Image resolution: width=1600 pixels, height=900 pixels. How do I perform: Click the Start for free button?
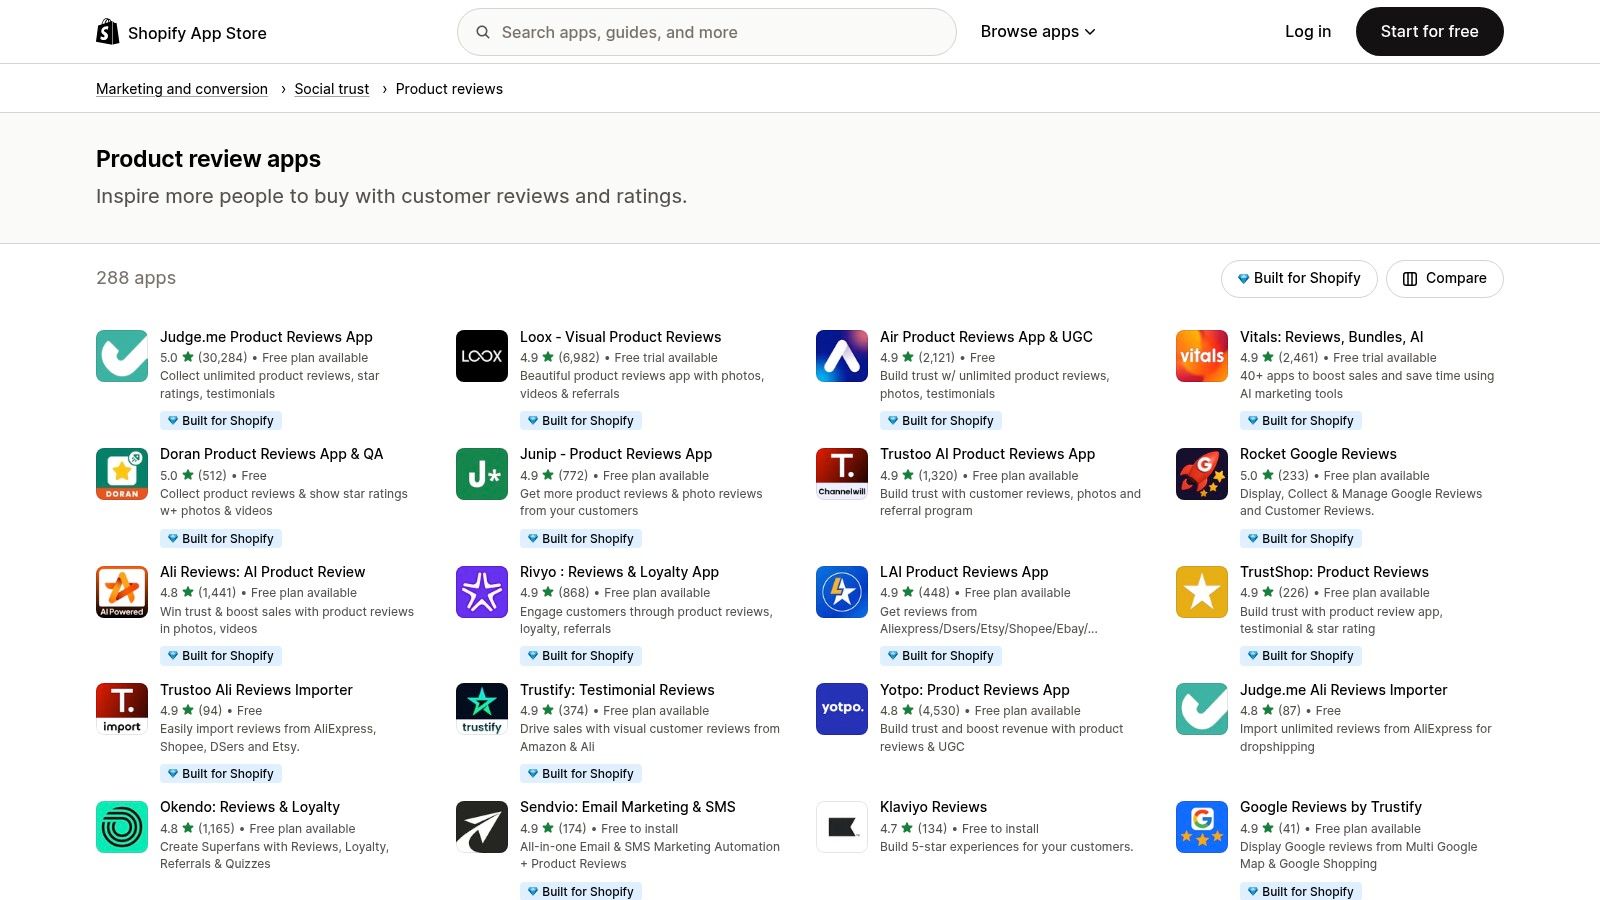tap(1429, 32)
